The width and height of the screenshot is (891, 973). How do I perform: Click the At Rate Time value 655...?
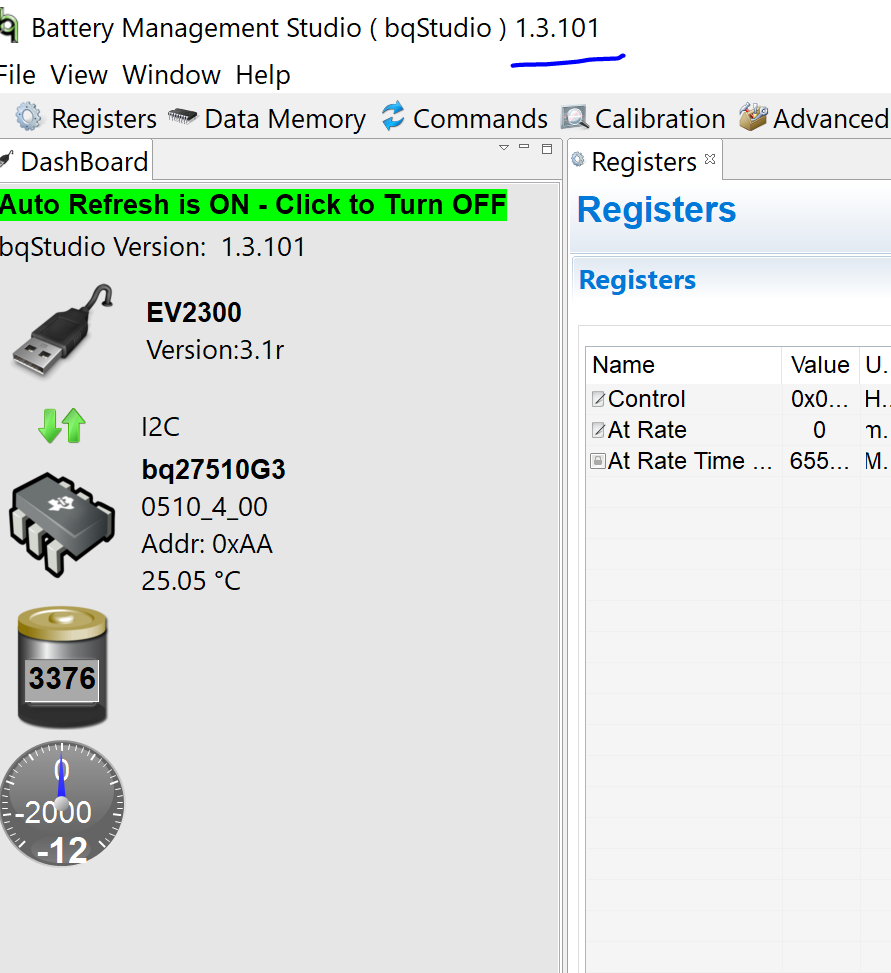820,461
